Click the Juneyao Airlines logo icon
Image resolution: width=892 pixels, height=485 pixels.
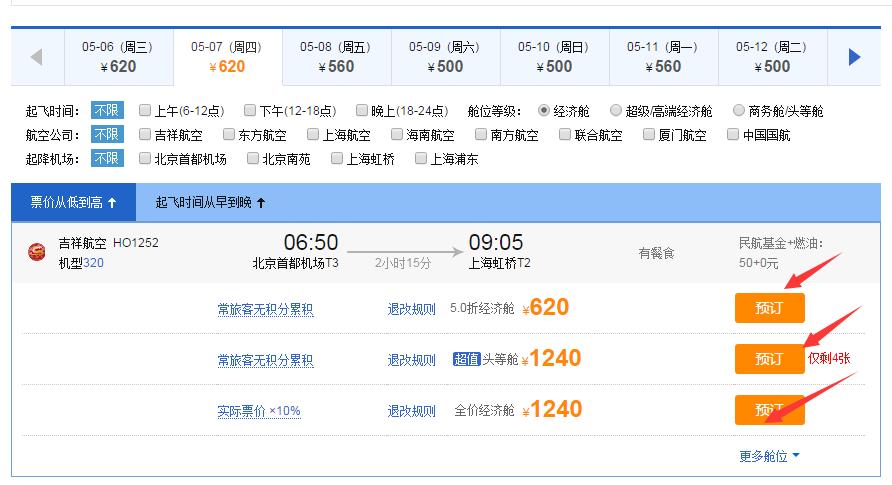pos(36,251)
